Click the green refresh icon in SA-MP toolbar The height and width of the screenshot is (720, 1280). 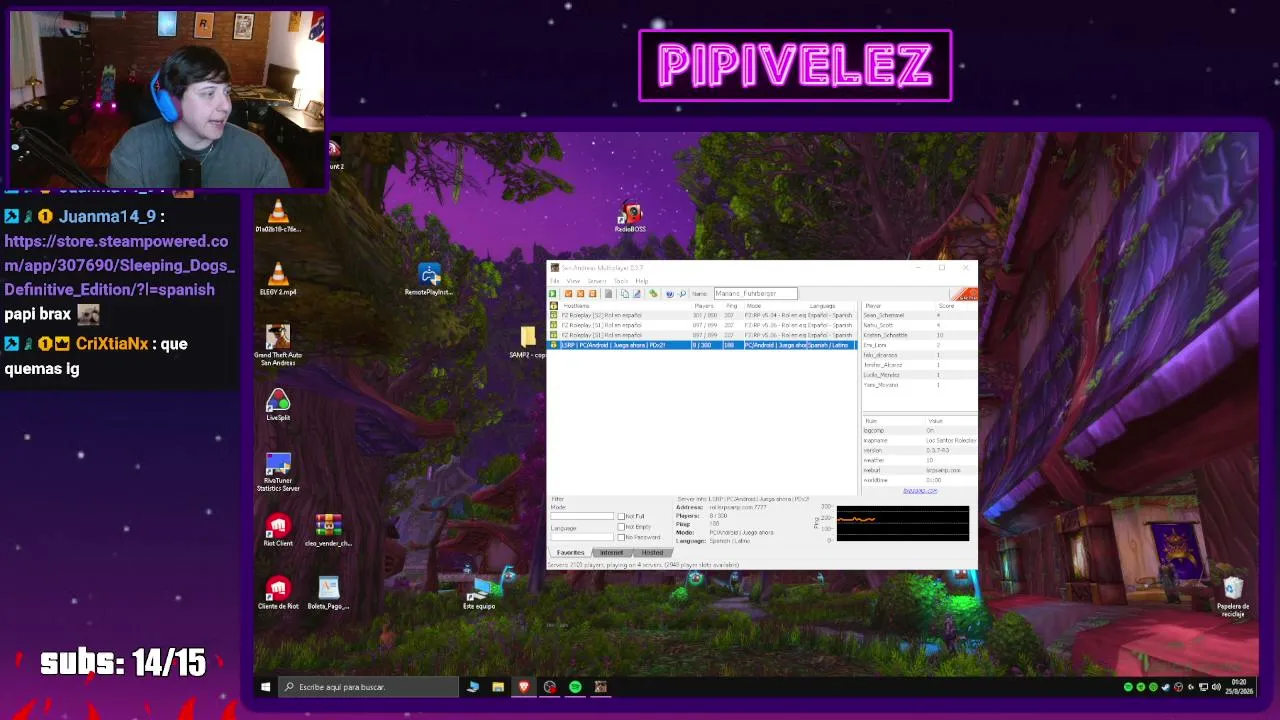653,294
